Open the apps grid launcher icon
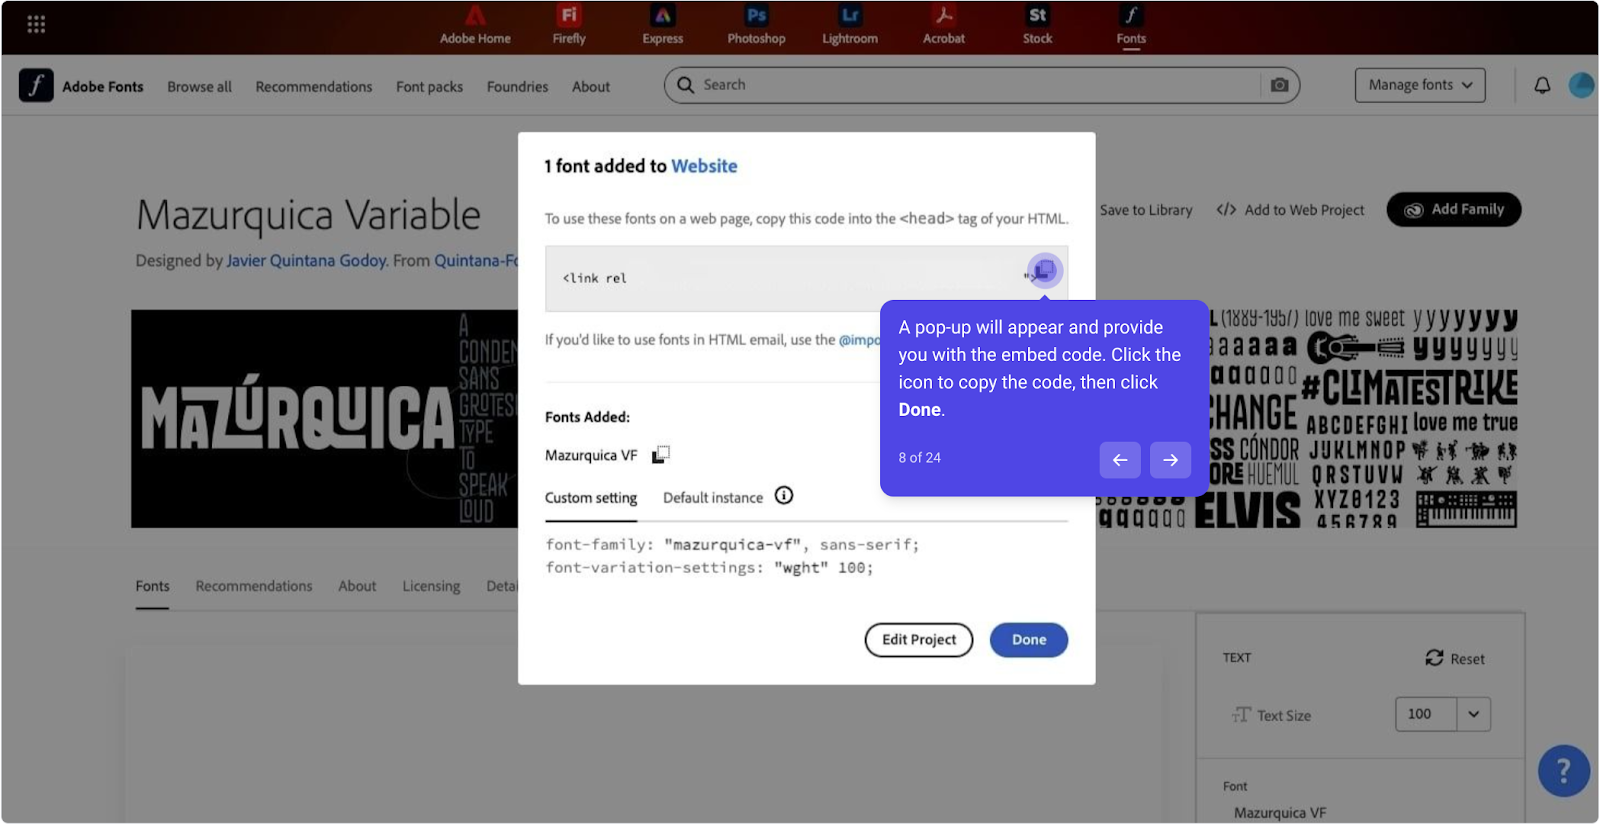The height and width of the screenshot is (824, 1600). pos(36,24)
